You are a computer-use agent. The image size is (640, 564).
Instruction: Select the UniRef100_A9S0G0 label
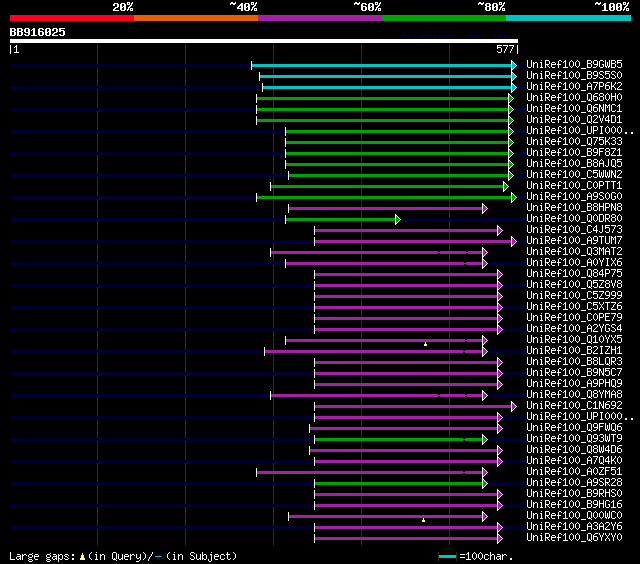tap(574, 196)
